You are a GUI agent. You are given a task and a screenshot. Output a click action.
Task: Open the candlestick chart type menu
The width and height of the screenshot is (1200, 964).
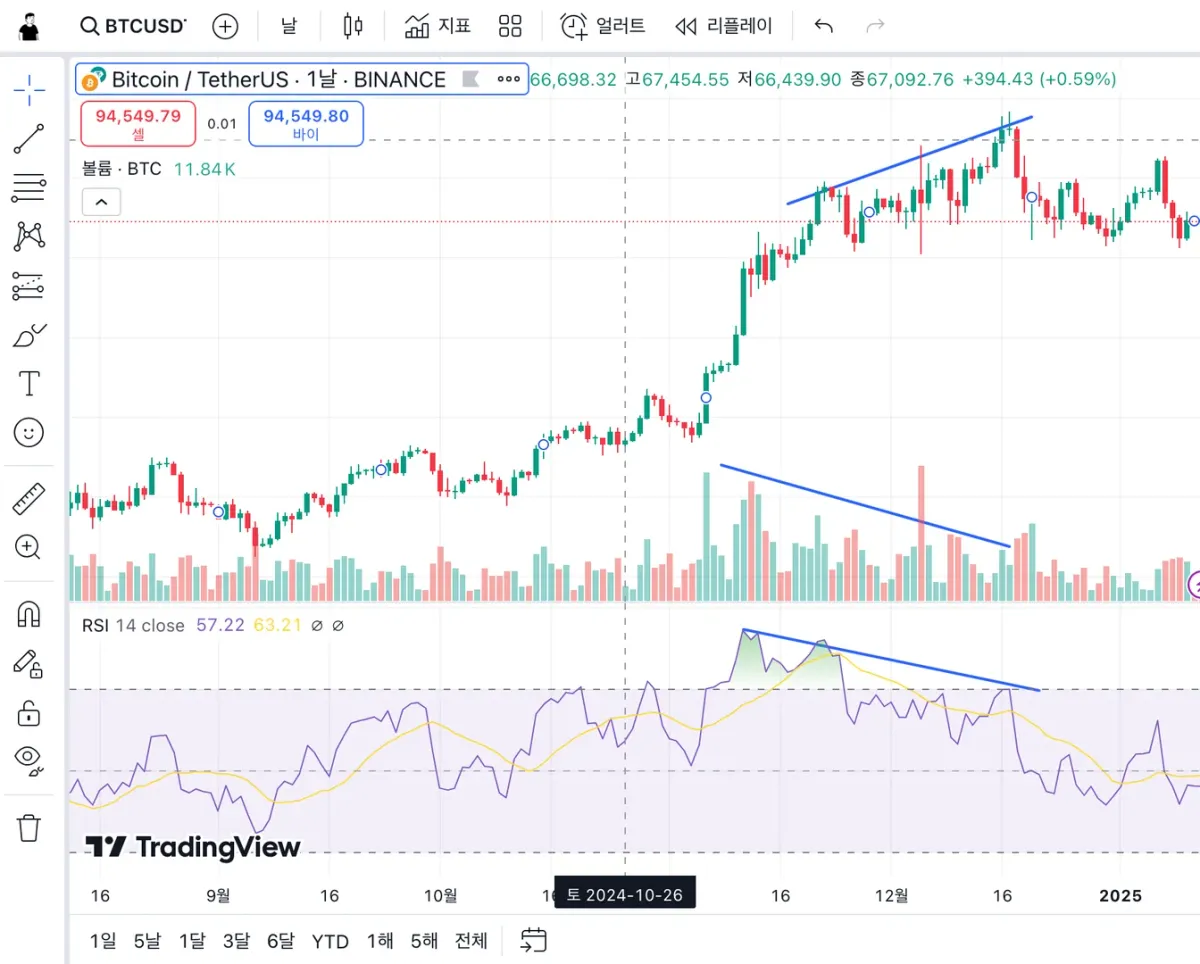point(353,26)
